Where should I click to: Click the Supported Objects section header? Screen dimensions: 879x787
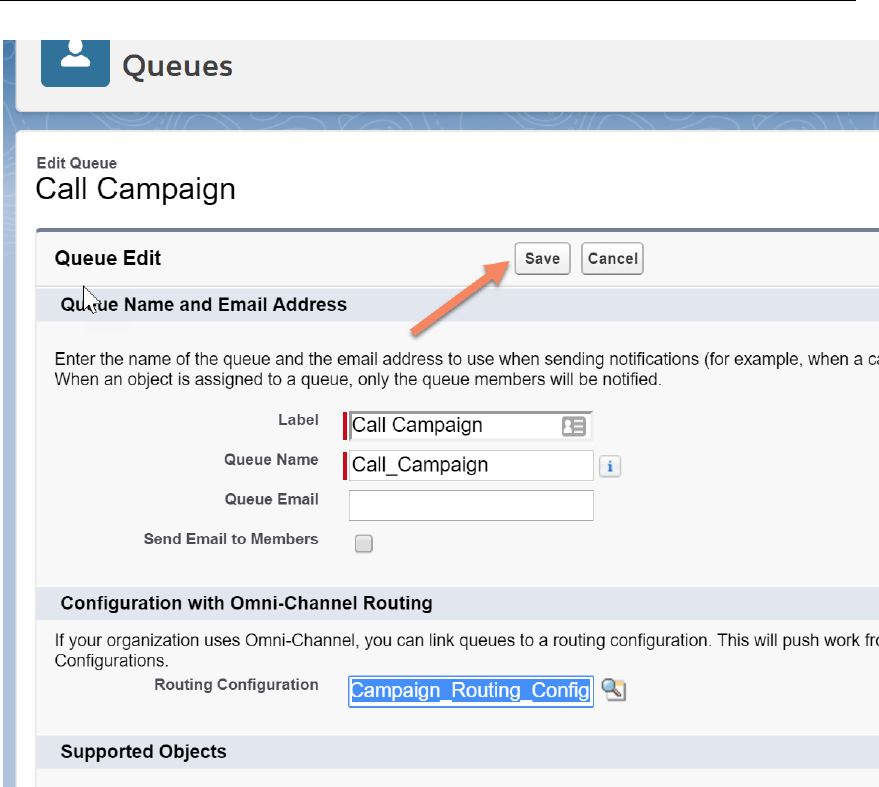coord(143,752)
